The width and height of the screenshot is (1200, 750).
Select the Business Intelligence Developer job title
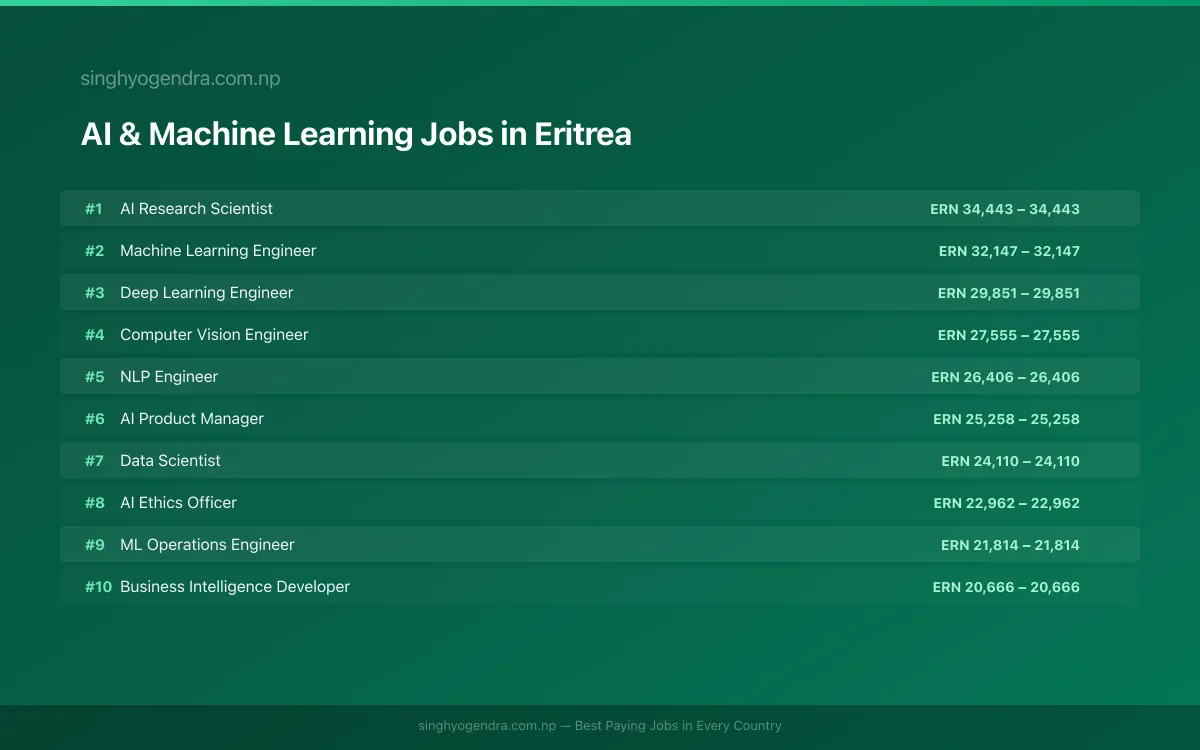[235, 587]
